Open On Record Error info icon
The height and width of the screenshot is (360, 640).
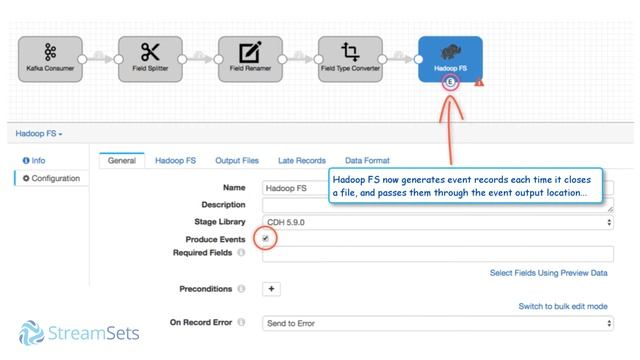tap(241, 322)
